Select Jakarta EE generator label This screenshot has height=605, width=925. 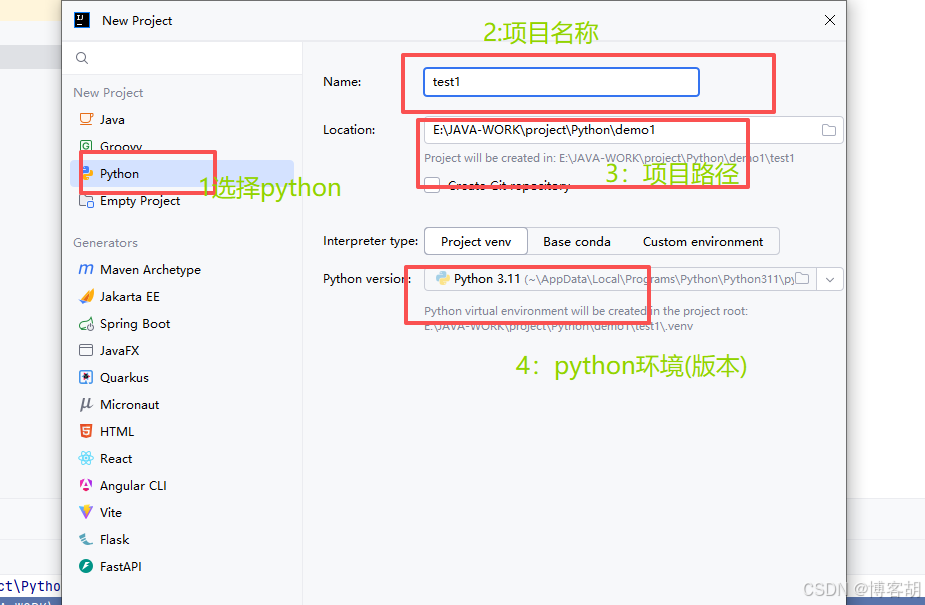[x=130, y=297]
